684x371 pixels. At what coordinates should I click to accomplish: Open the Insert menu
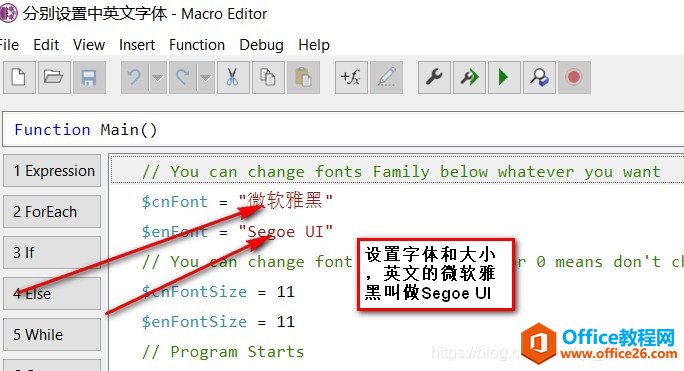point(137,45)
